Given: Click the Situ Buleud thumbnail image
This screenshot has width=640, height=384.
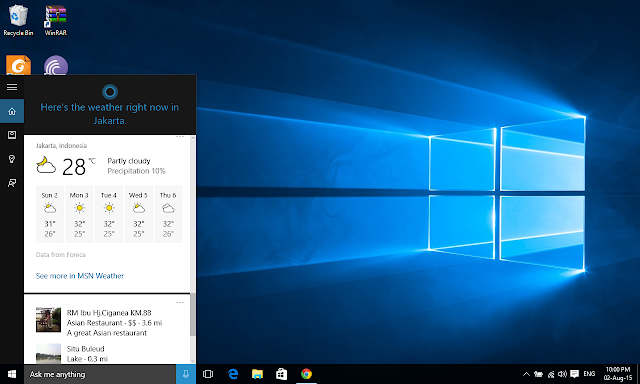Looking at the screenshot, I should (x=48, y=353).
